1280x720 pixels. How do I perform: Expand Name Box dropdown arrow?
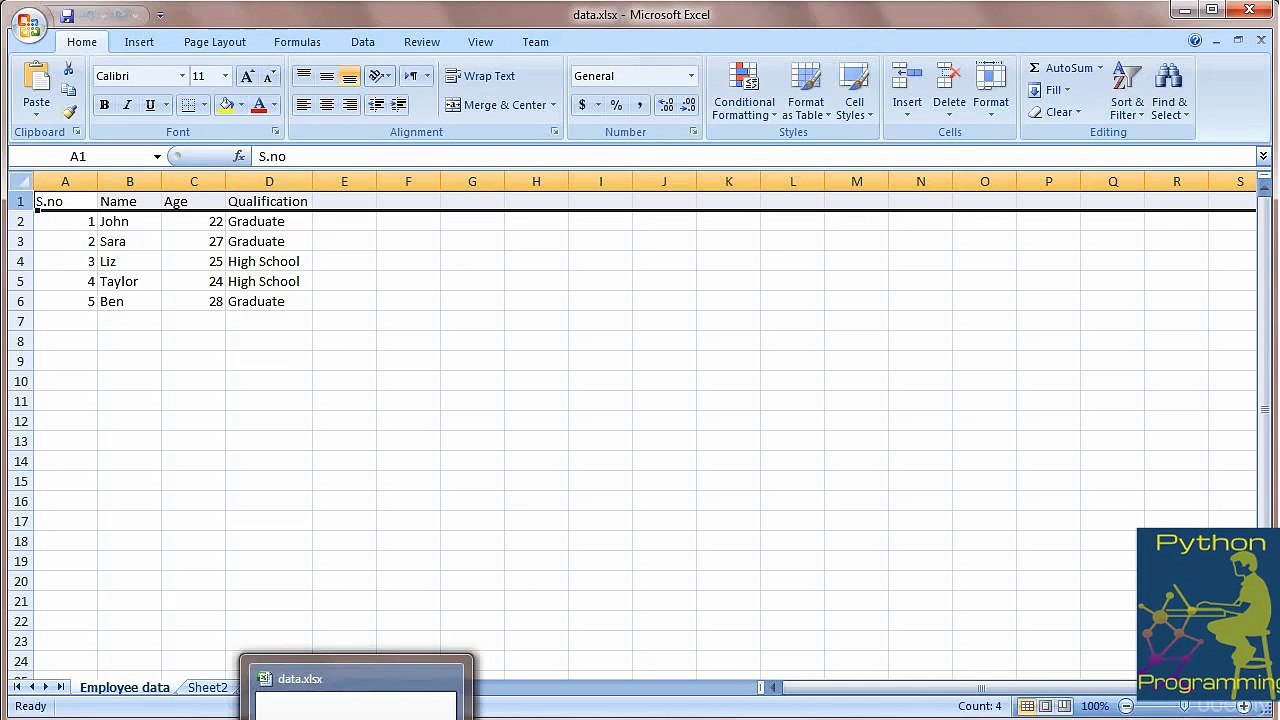point(157,156)
